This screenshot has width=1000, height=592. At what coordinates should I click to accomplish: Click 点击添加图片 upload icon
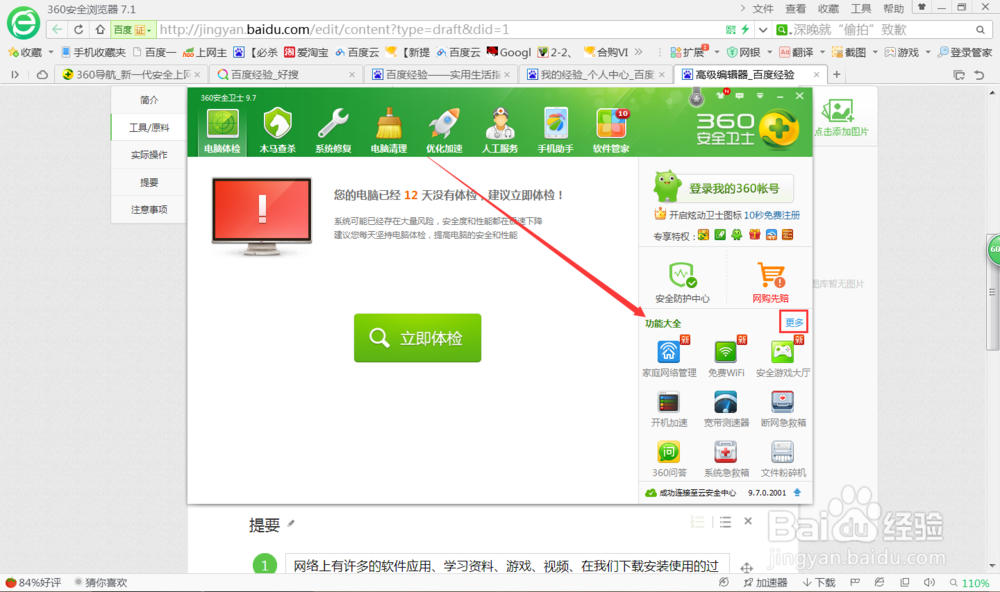[841, 117]
